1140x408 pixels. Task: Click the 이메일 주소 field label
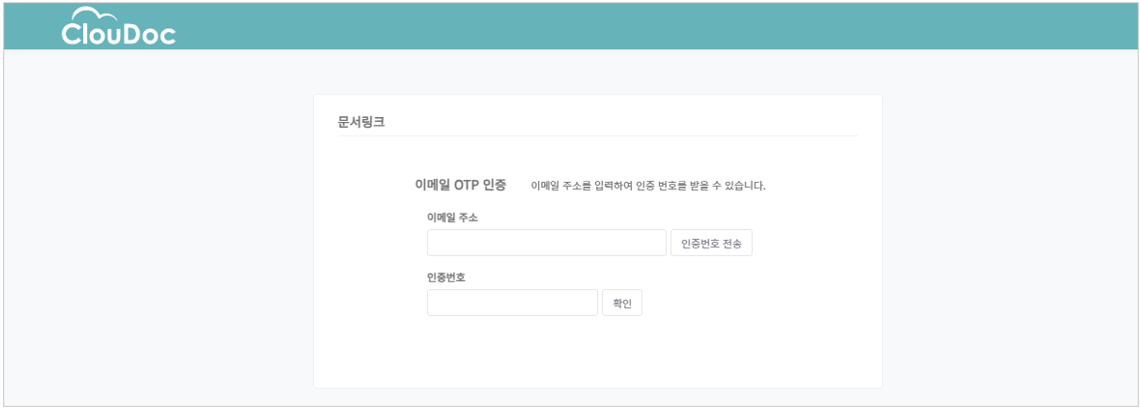pyautogui.click(x=452, y=217)
